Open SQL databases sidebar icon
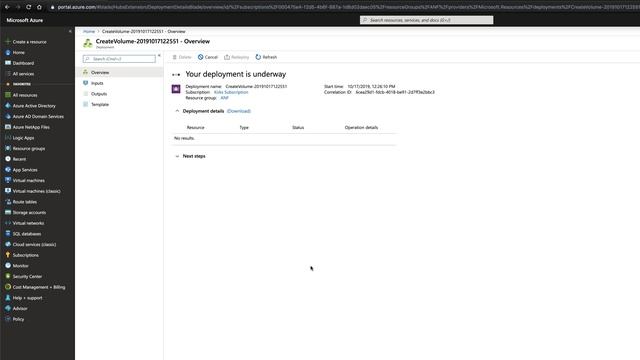The image size is (640, 360). coord(8,233)
